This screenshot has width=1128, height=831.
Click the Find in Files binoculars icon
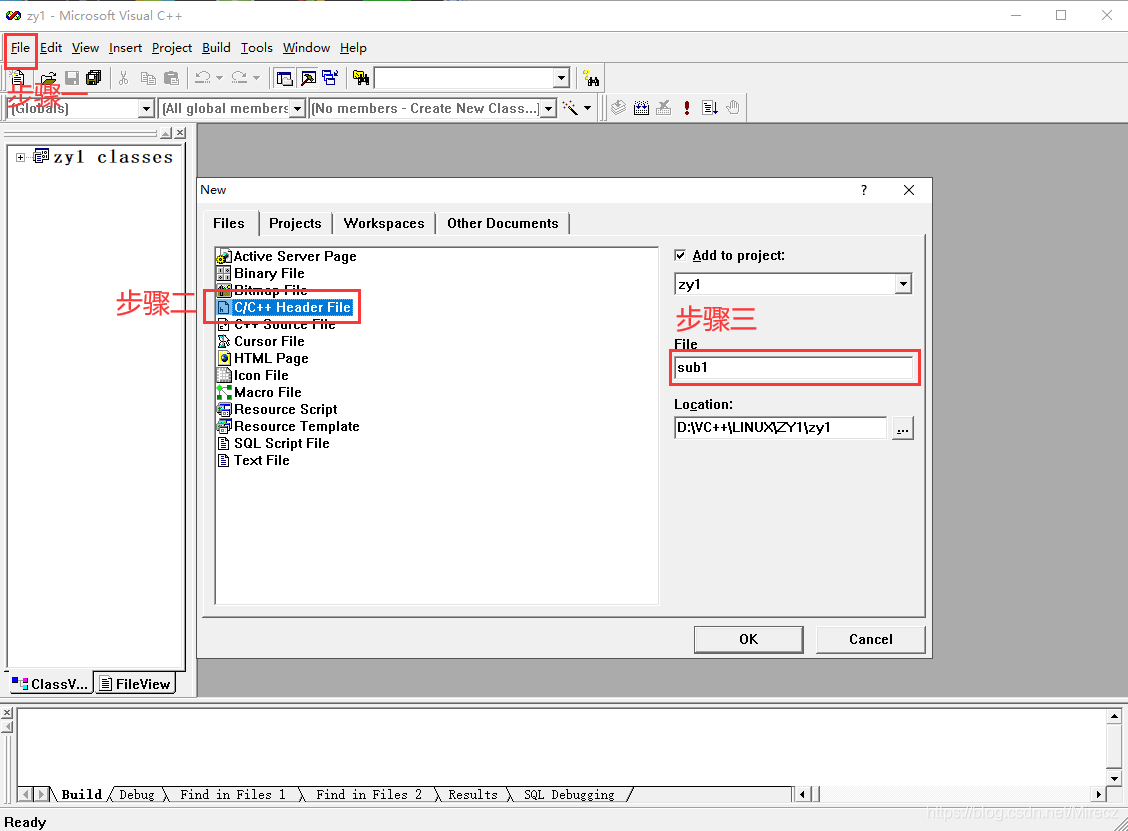tap(361, 78)
